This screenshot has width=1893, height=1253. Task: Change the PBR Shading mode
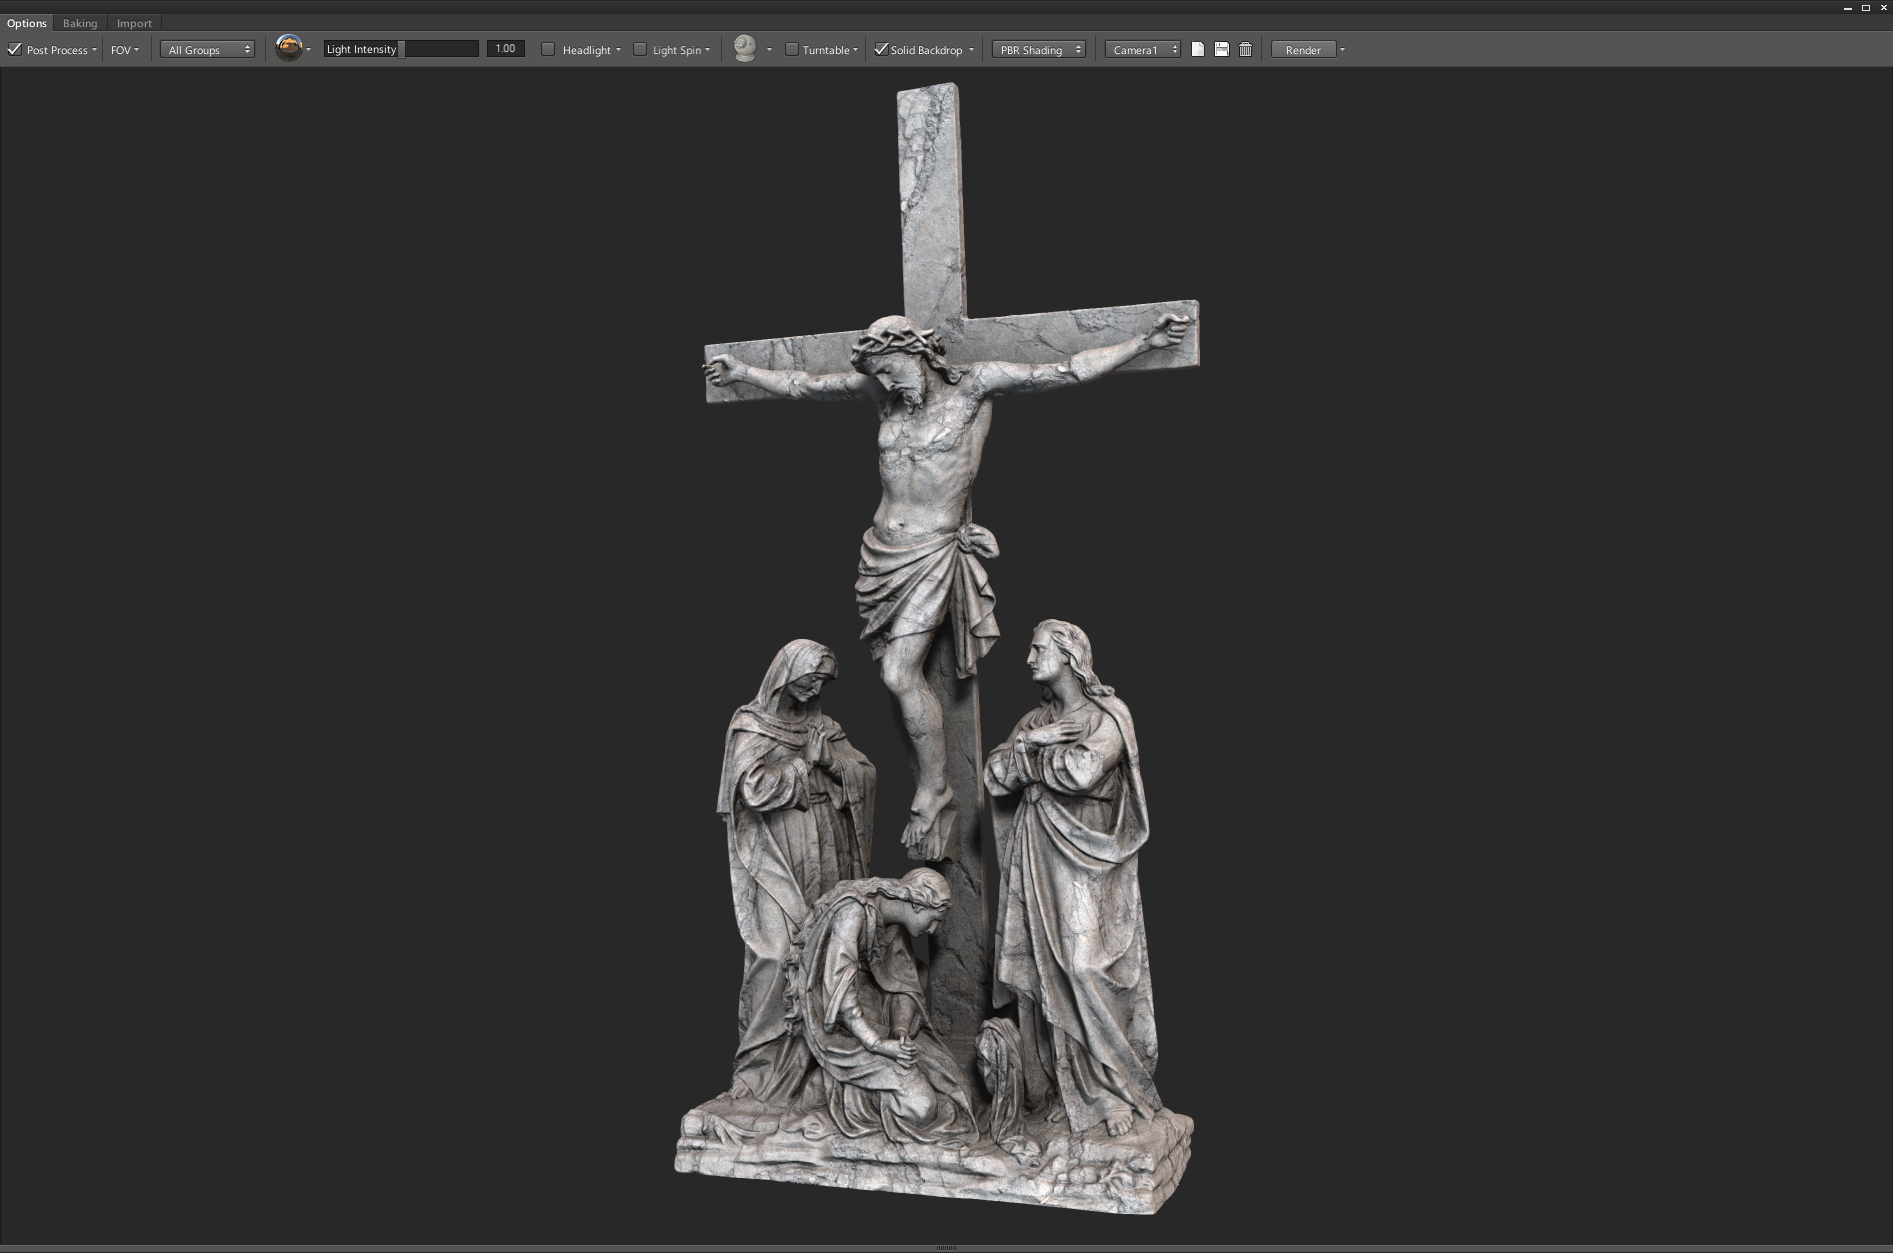pyautogui.click(x=1037, y=48)
